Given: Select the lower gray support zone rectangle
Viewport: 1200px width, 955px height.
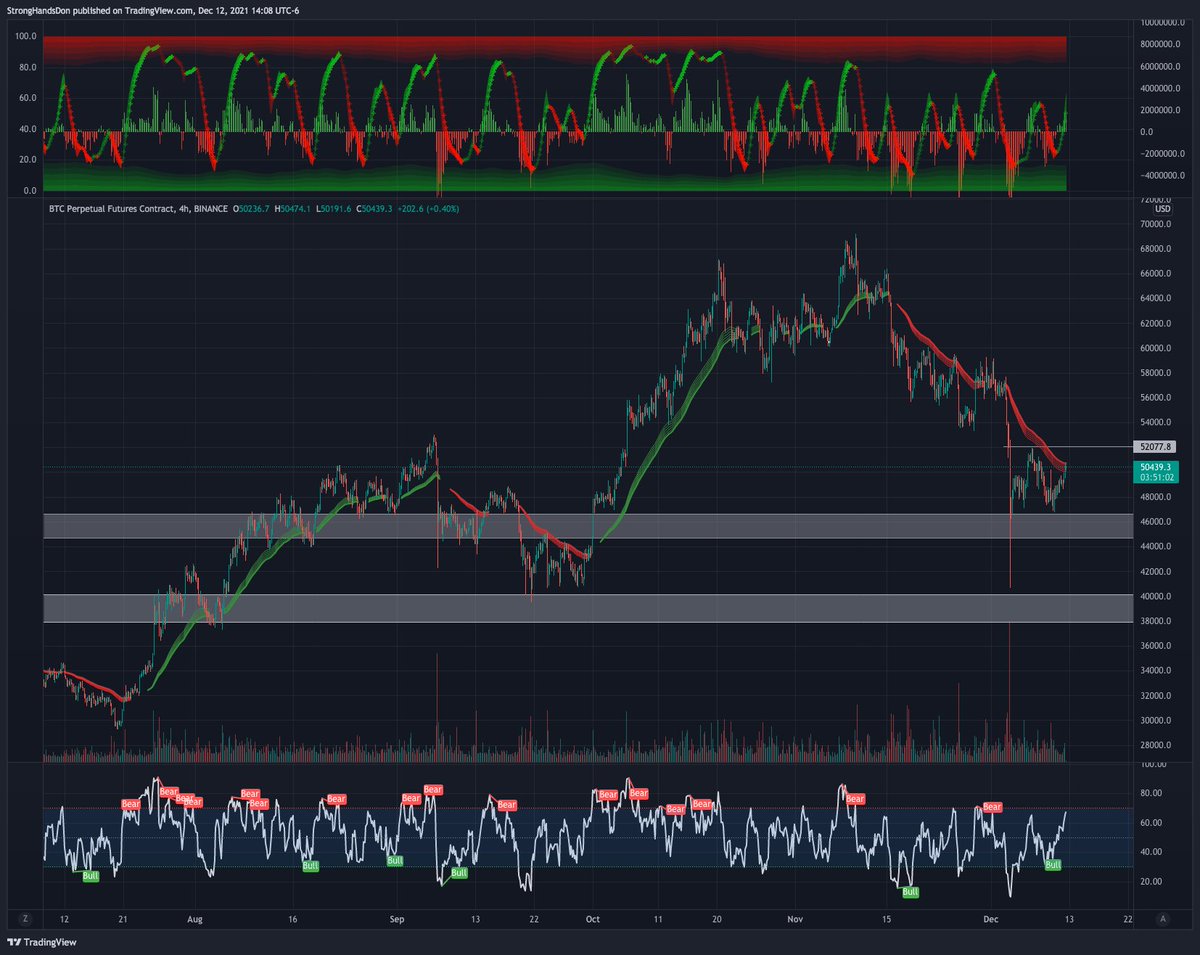Looking at the screenshot, I should pyautogui.click(x=588, y=608).
